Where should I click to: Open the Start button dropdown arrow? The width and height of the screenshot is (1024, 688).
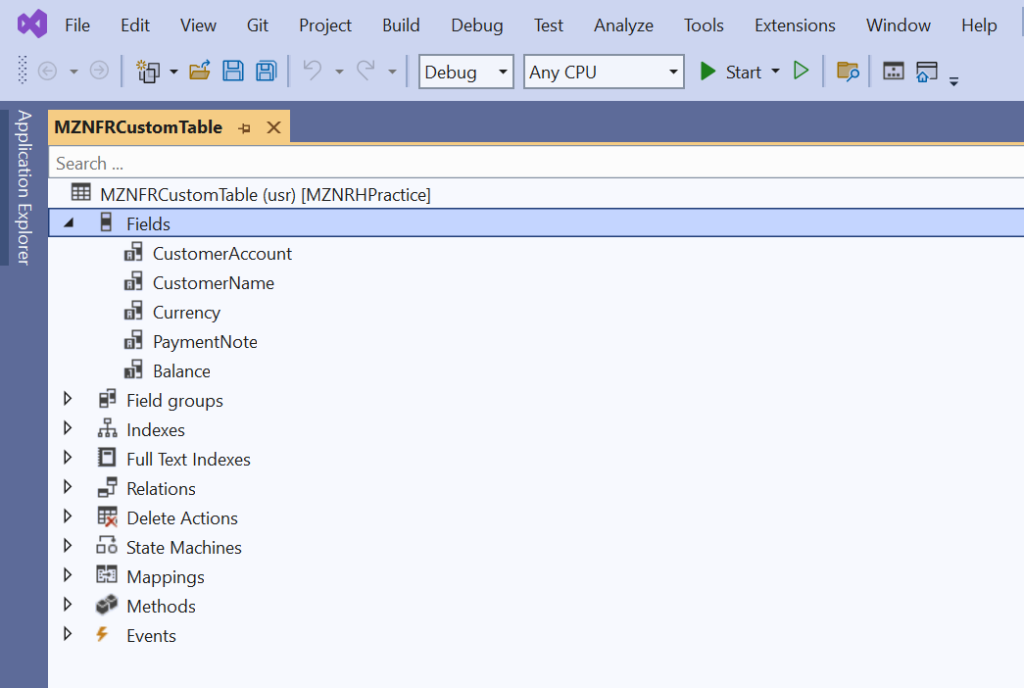click(776, 71)
